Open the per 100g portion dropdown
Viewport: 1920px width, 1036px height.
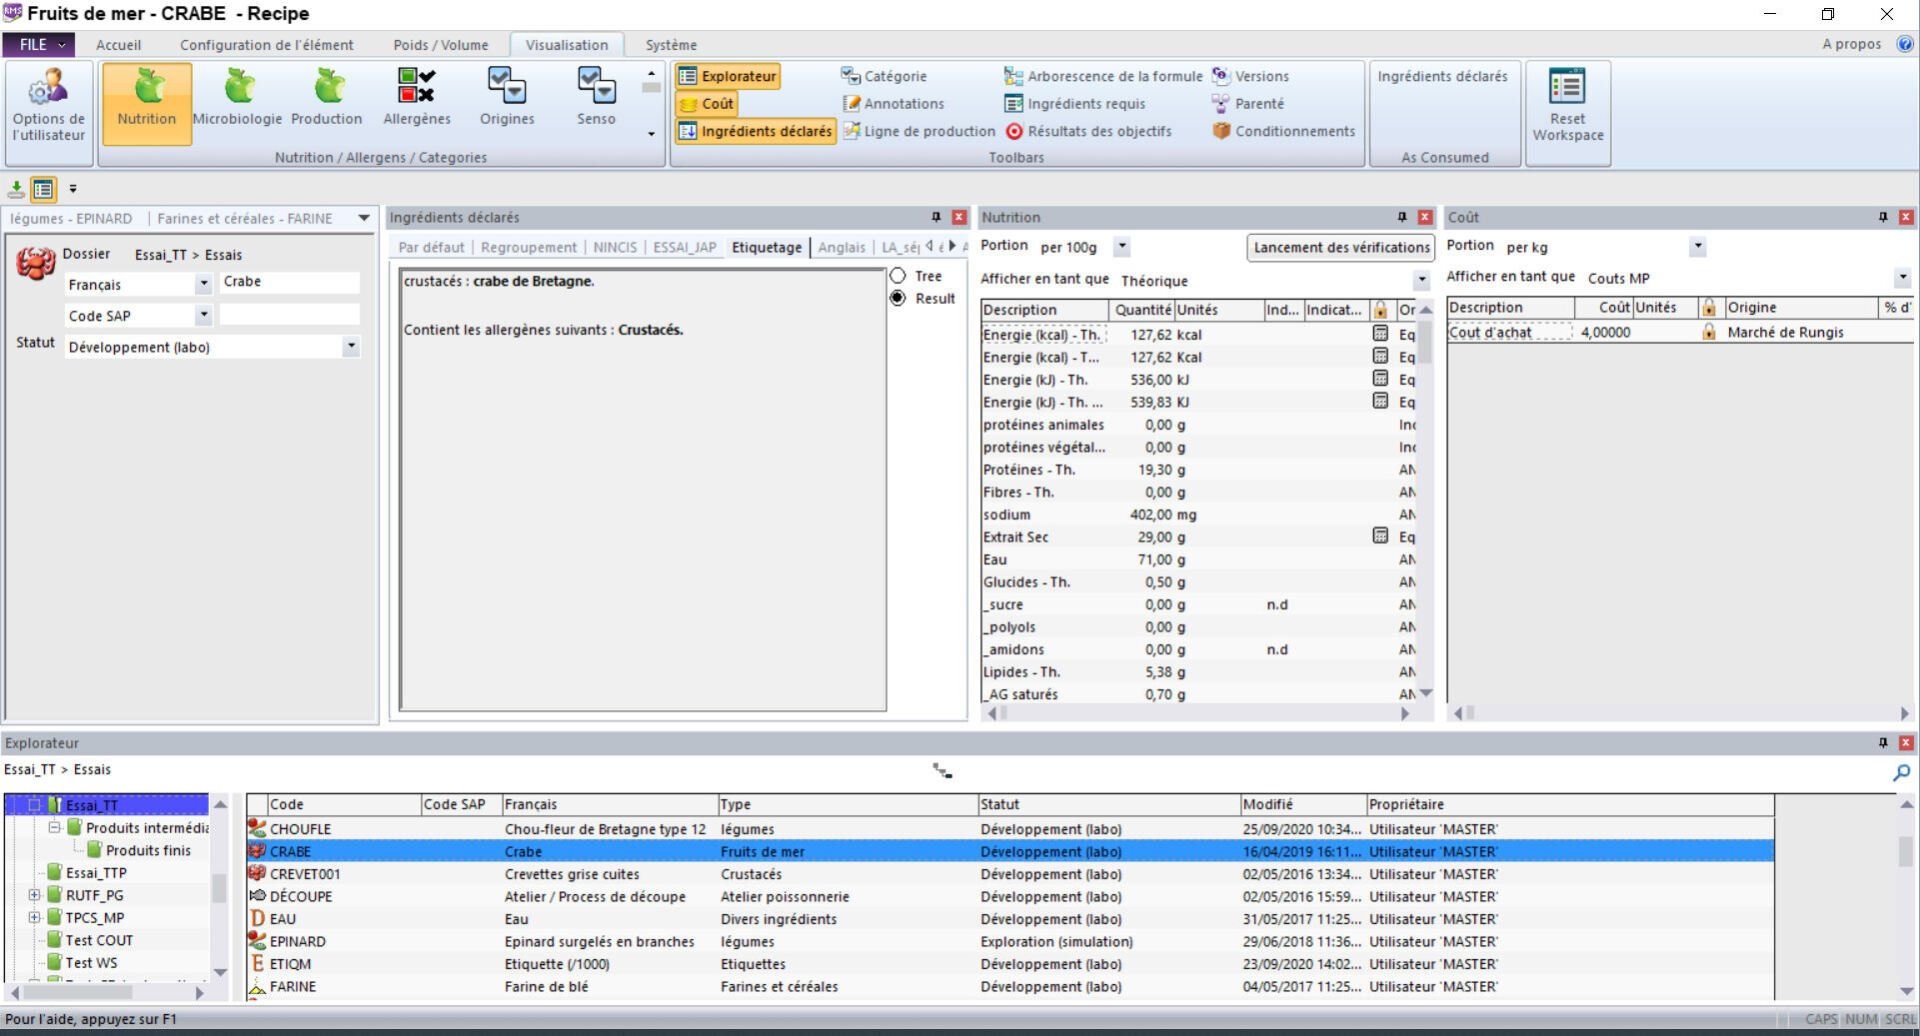[1122, 246]
